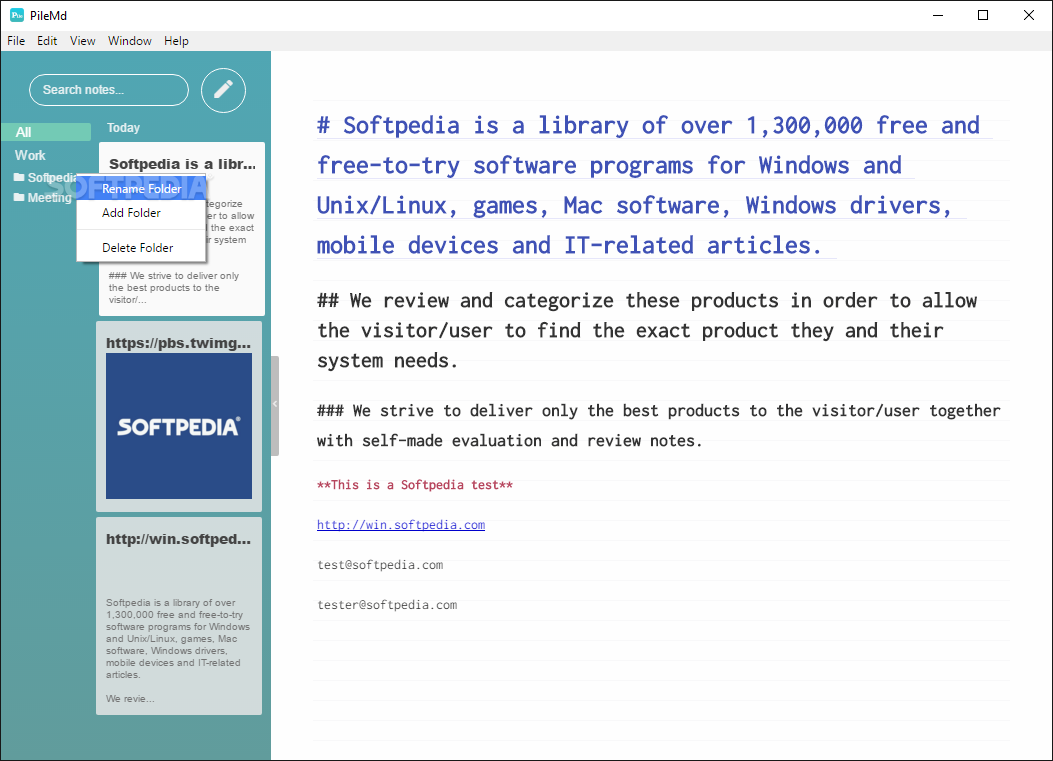Select the Work rack

[x=30, y=155]
